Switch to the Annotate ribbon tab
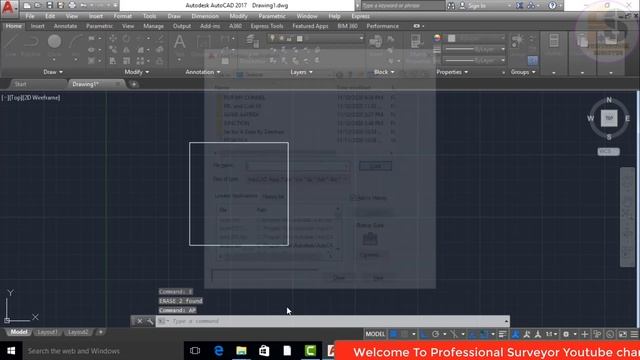Viewport: 640px width, 360px height. pyautogui.click(x=65, y=26)
